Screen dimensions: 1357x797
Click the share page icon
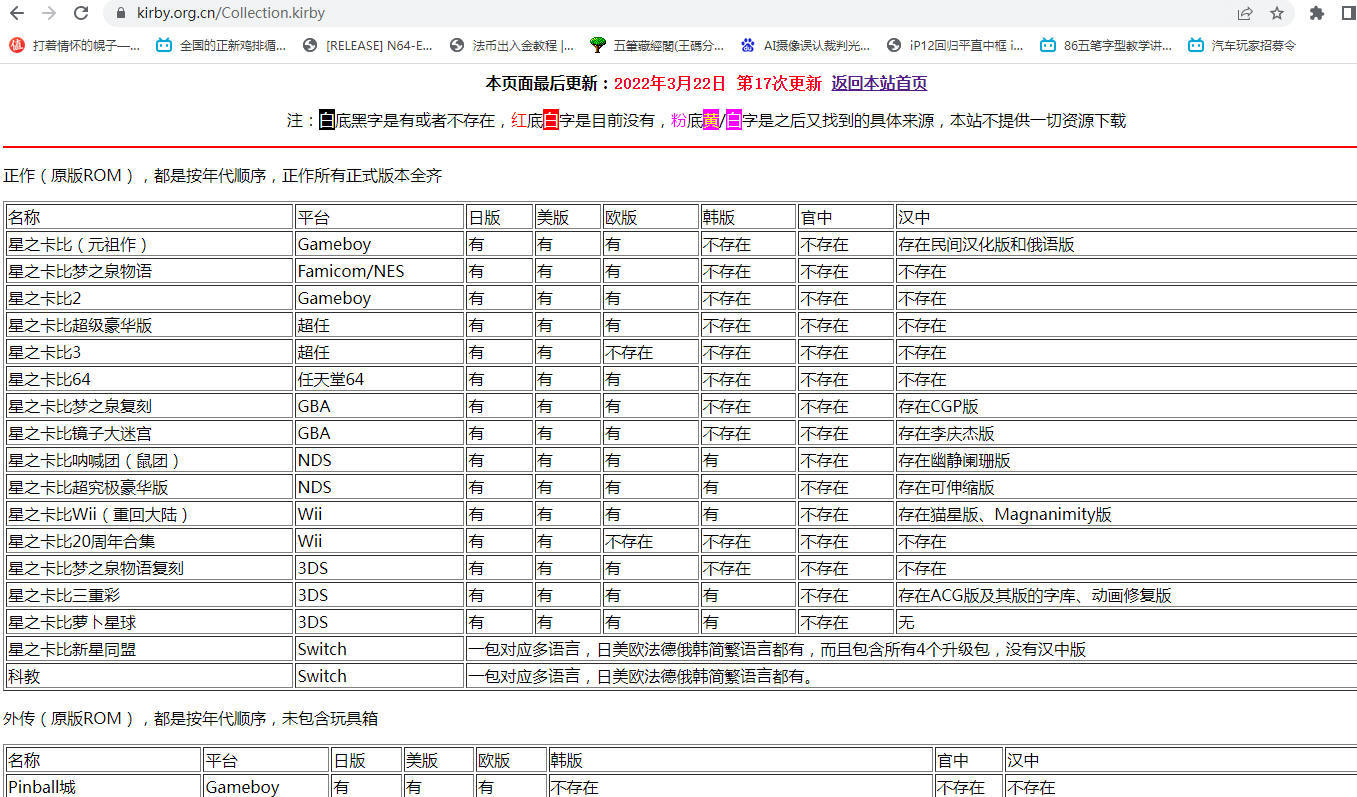(1245, 13)
